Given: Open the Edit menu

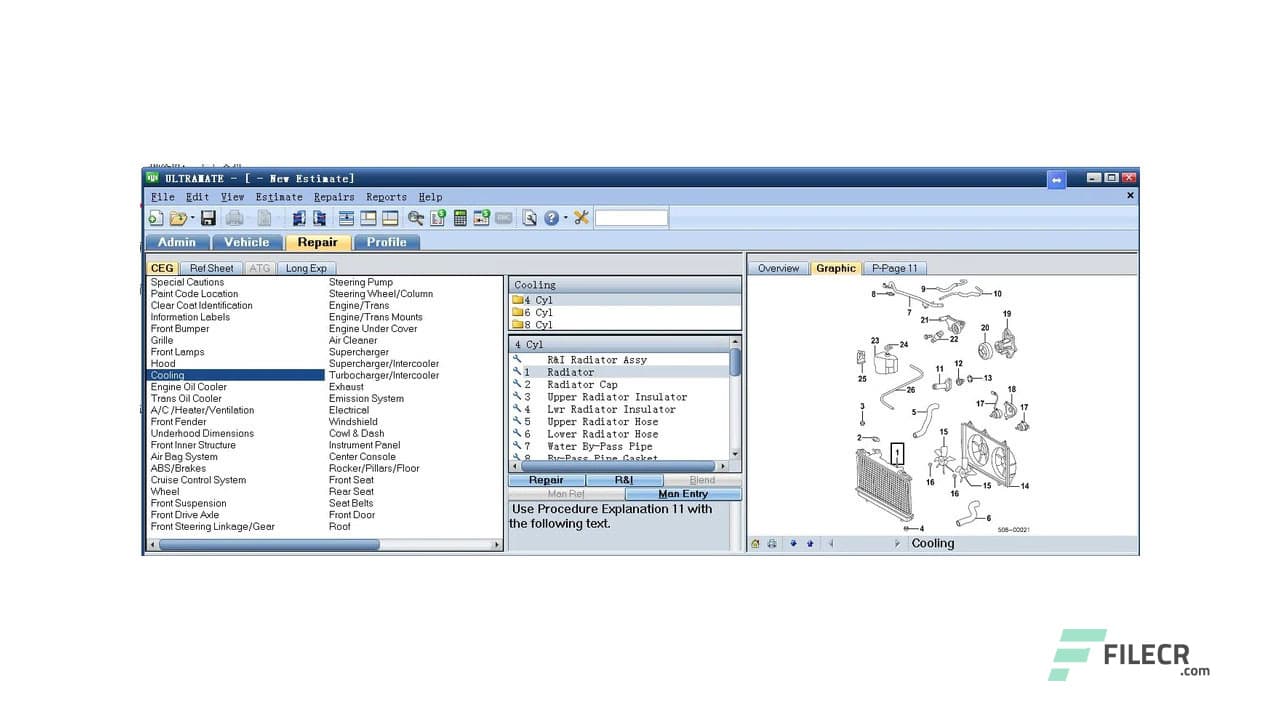Looking at the screenshot, I should point(197,197).
